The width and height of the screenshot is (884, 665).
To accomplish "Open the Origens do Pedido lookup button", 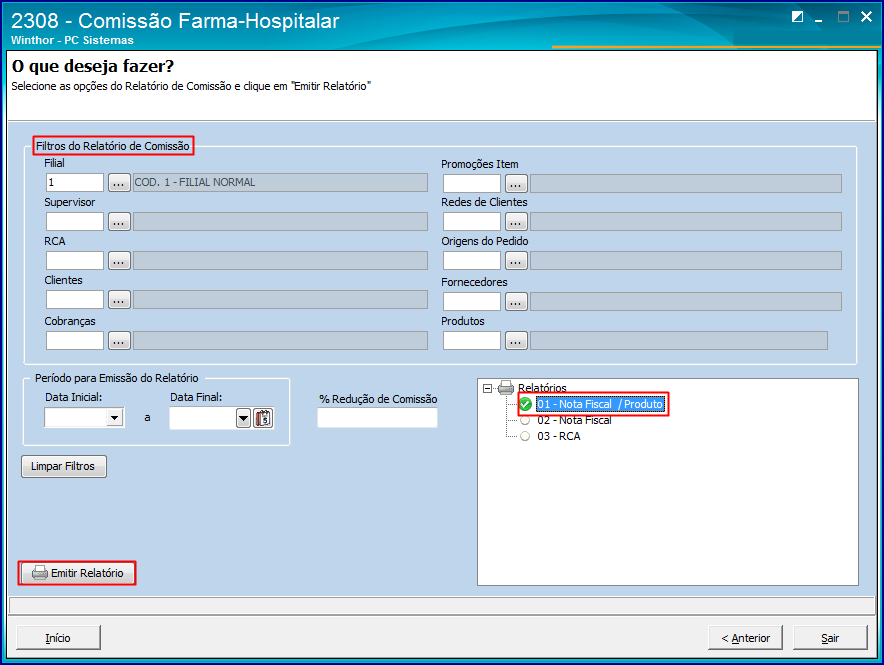I will (x=516, y=260).
